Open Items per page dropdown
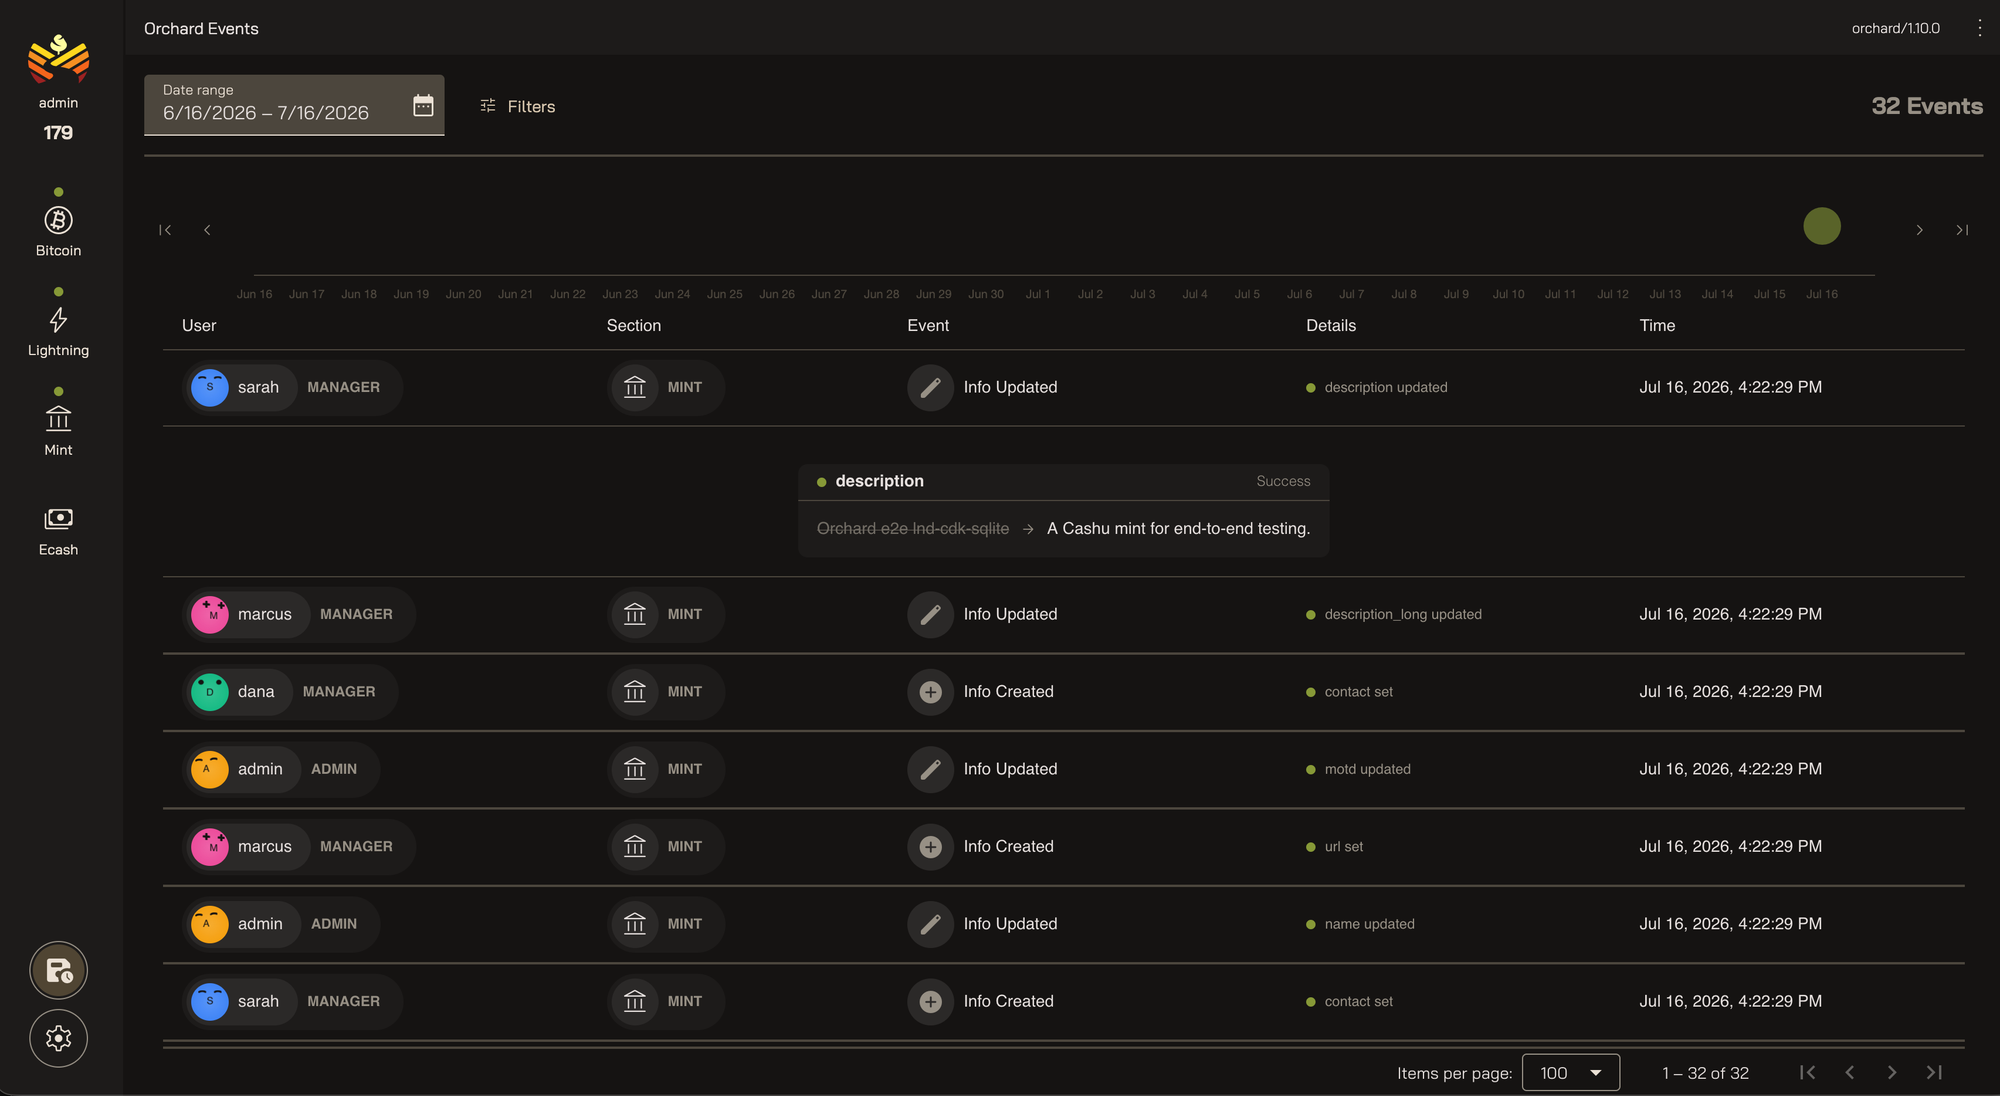 pyautogui.click(x=1570, y=1073)
